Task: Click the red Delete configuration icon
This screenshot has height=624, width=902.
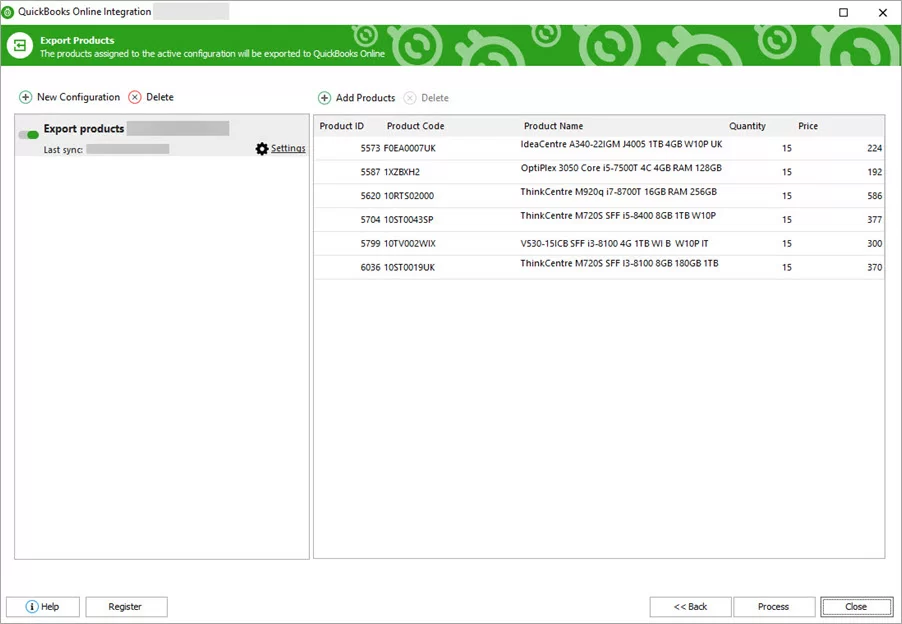Action: [x=135, y=97]
